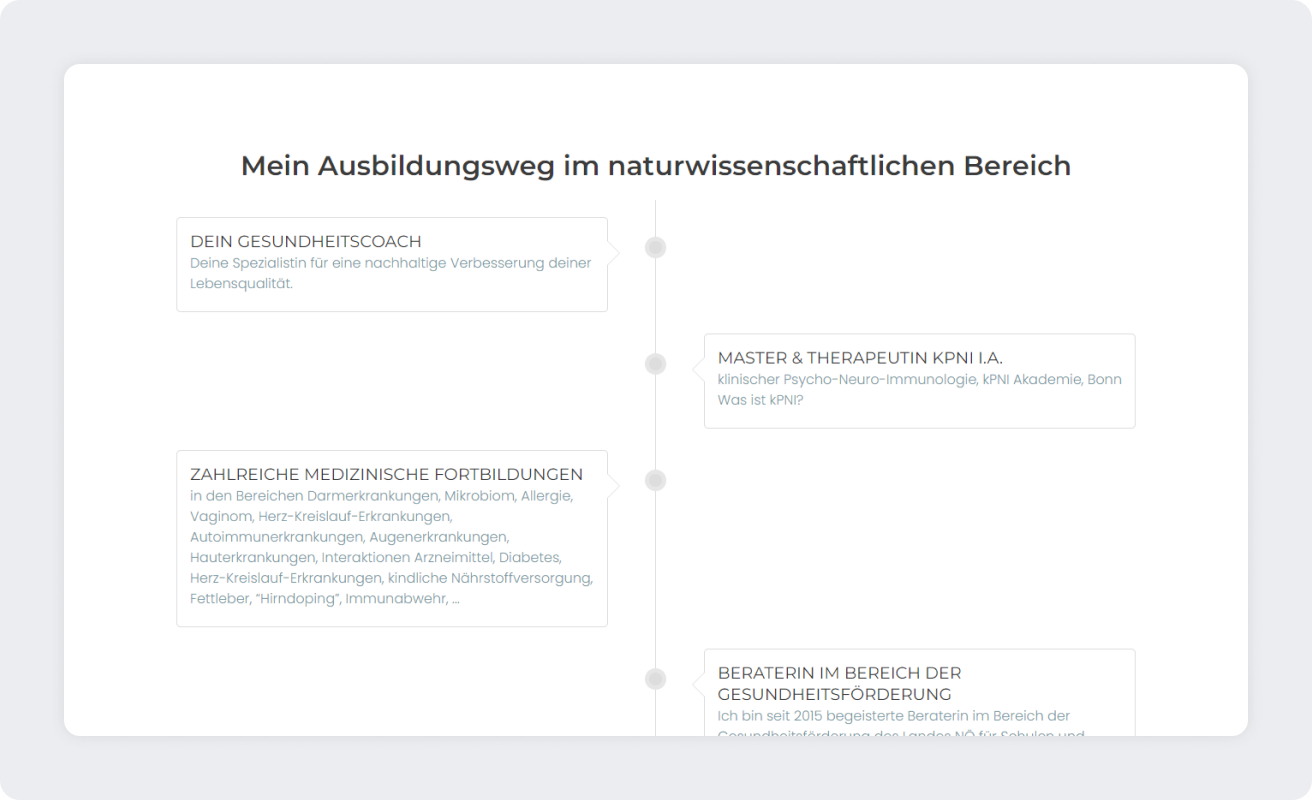Viewport: 1312px width, 800px height.
Task: Click the timeline dot next to MEDIZINISCHE FORTBILDUNGEN
Action: pyautogui.click(x=655, y=481)
